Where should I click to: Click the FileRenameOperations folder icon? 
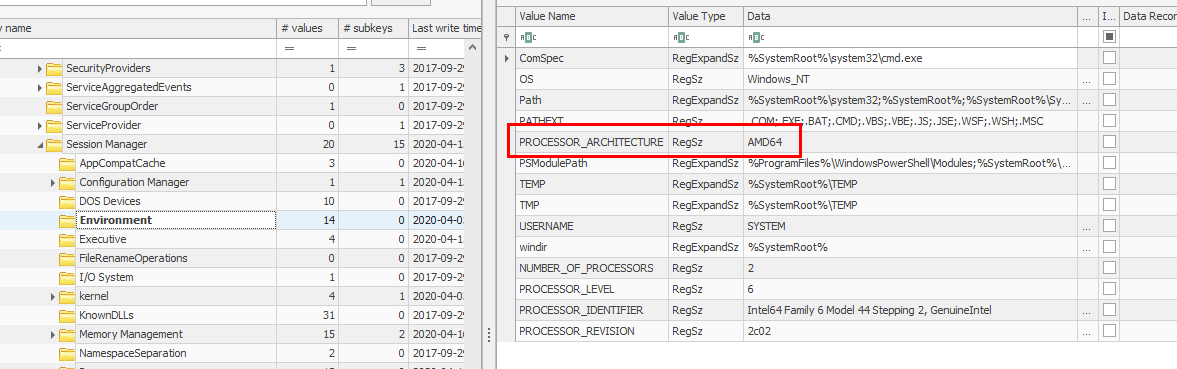pos(67,258)
